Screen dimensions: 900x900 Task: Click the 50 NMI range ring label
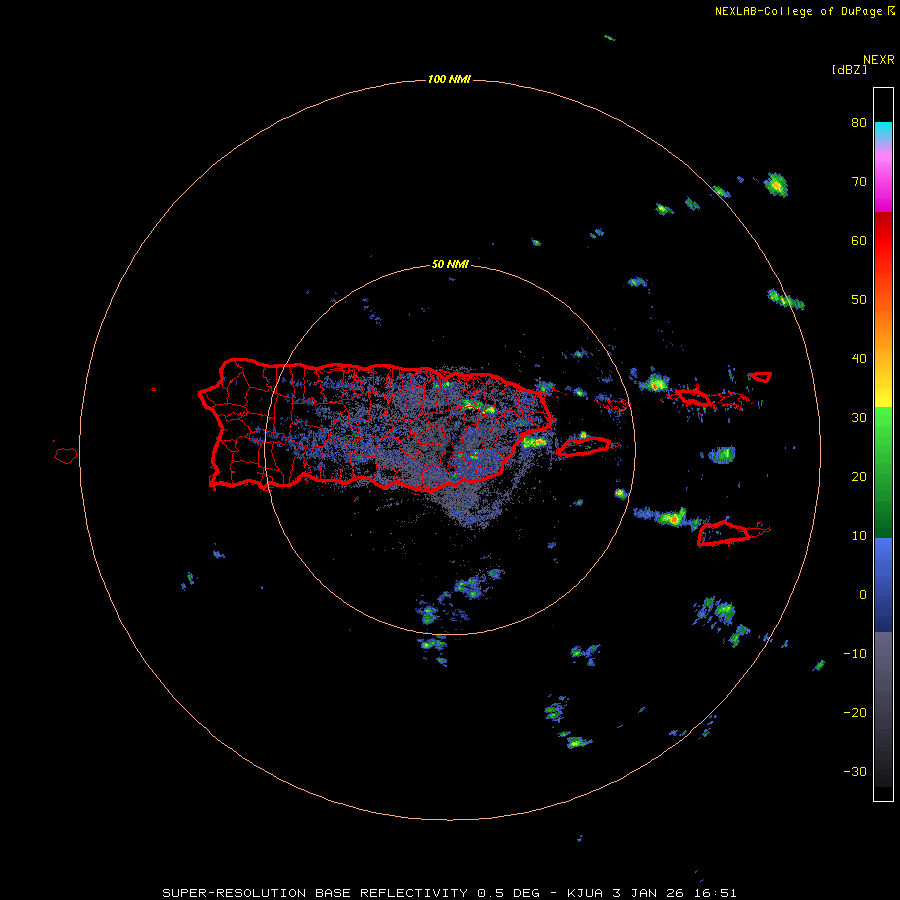click(x=450, y=265)
